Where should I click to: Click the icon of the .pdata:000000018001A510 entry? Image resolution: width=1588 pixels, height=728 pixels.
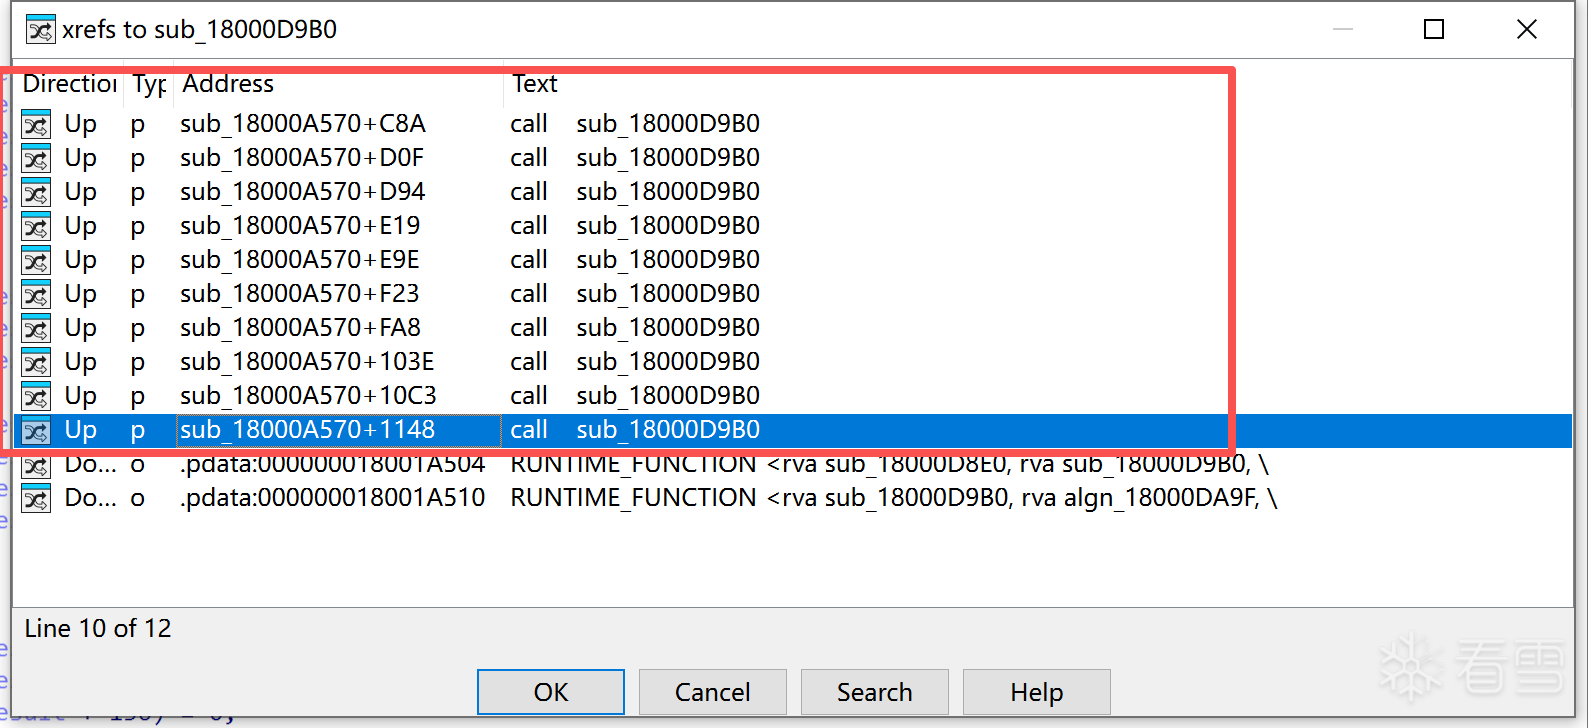coord(36,498)
